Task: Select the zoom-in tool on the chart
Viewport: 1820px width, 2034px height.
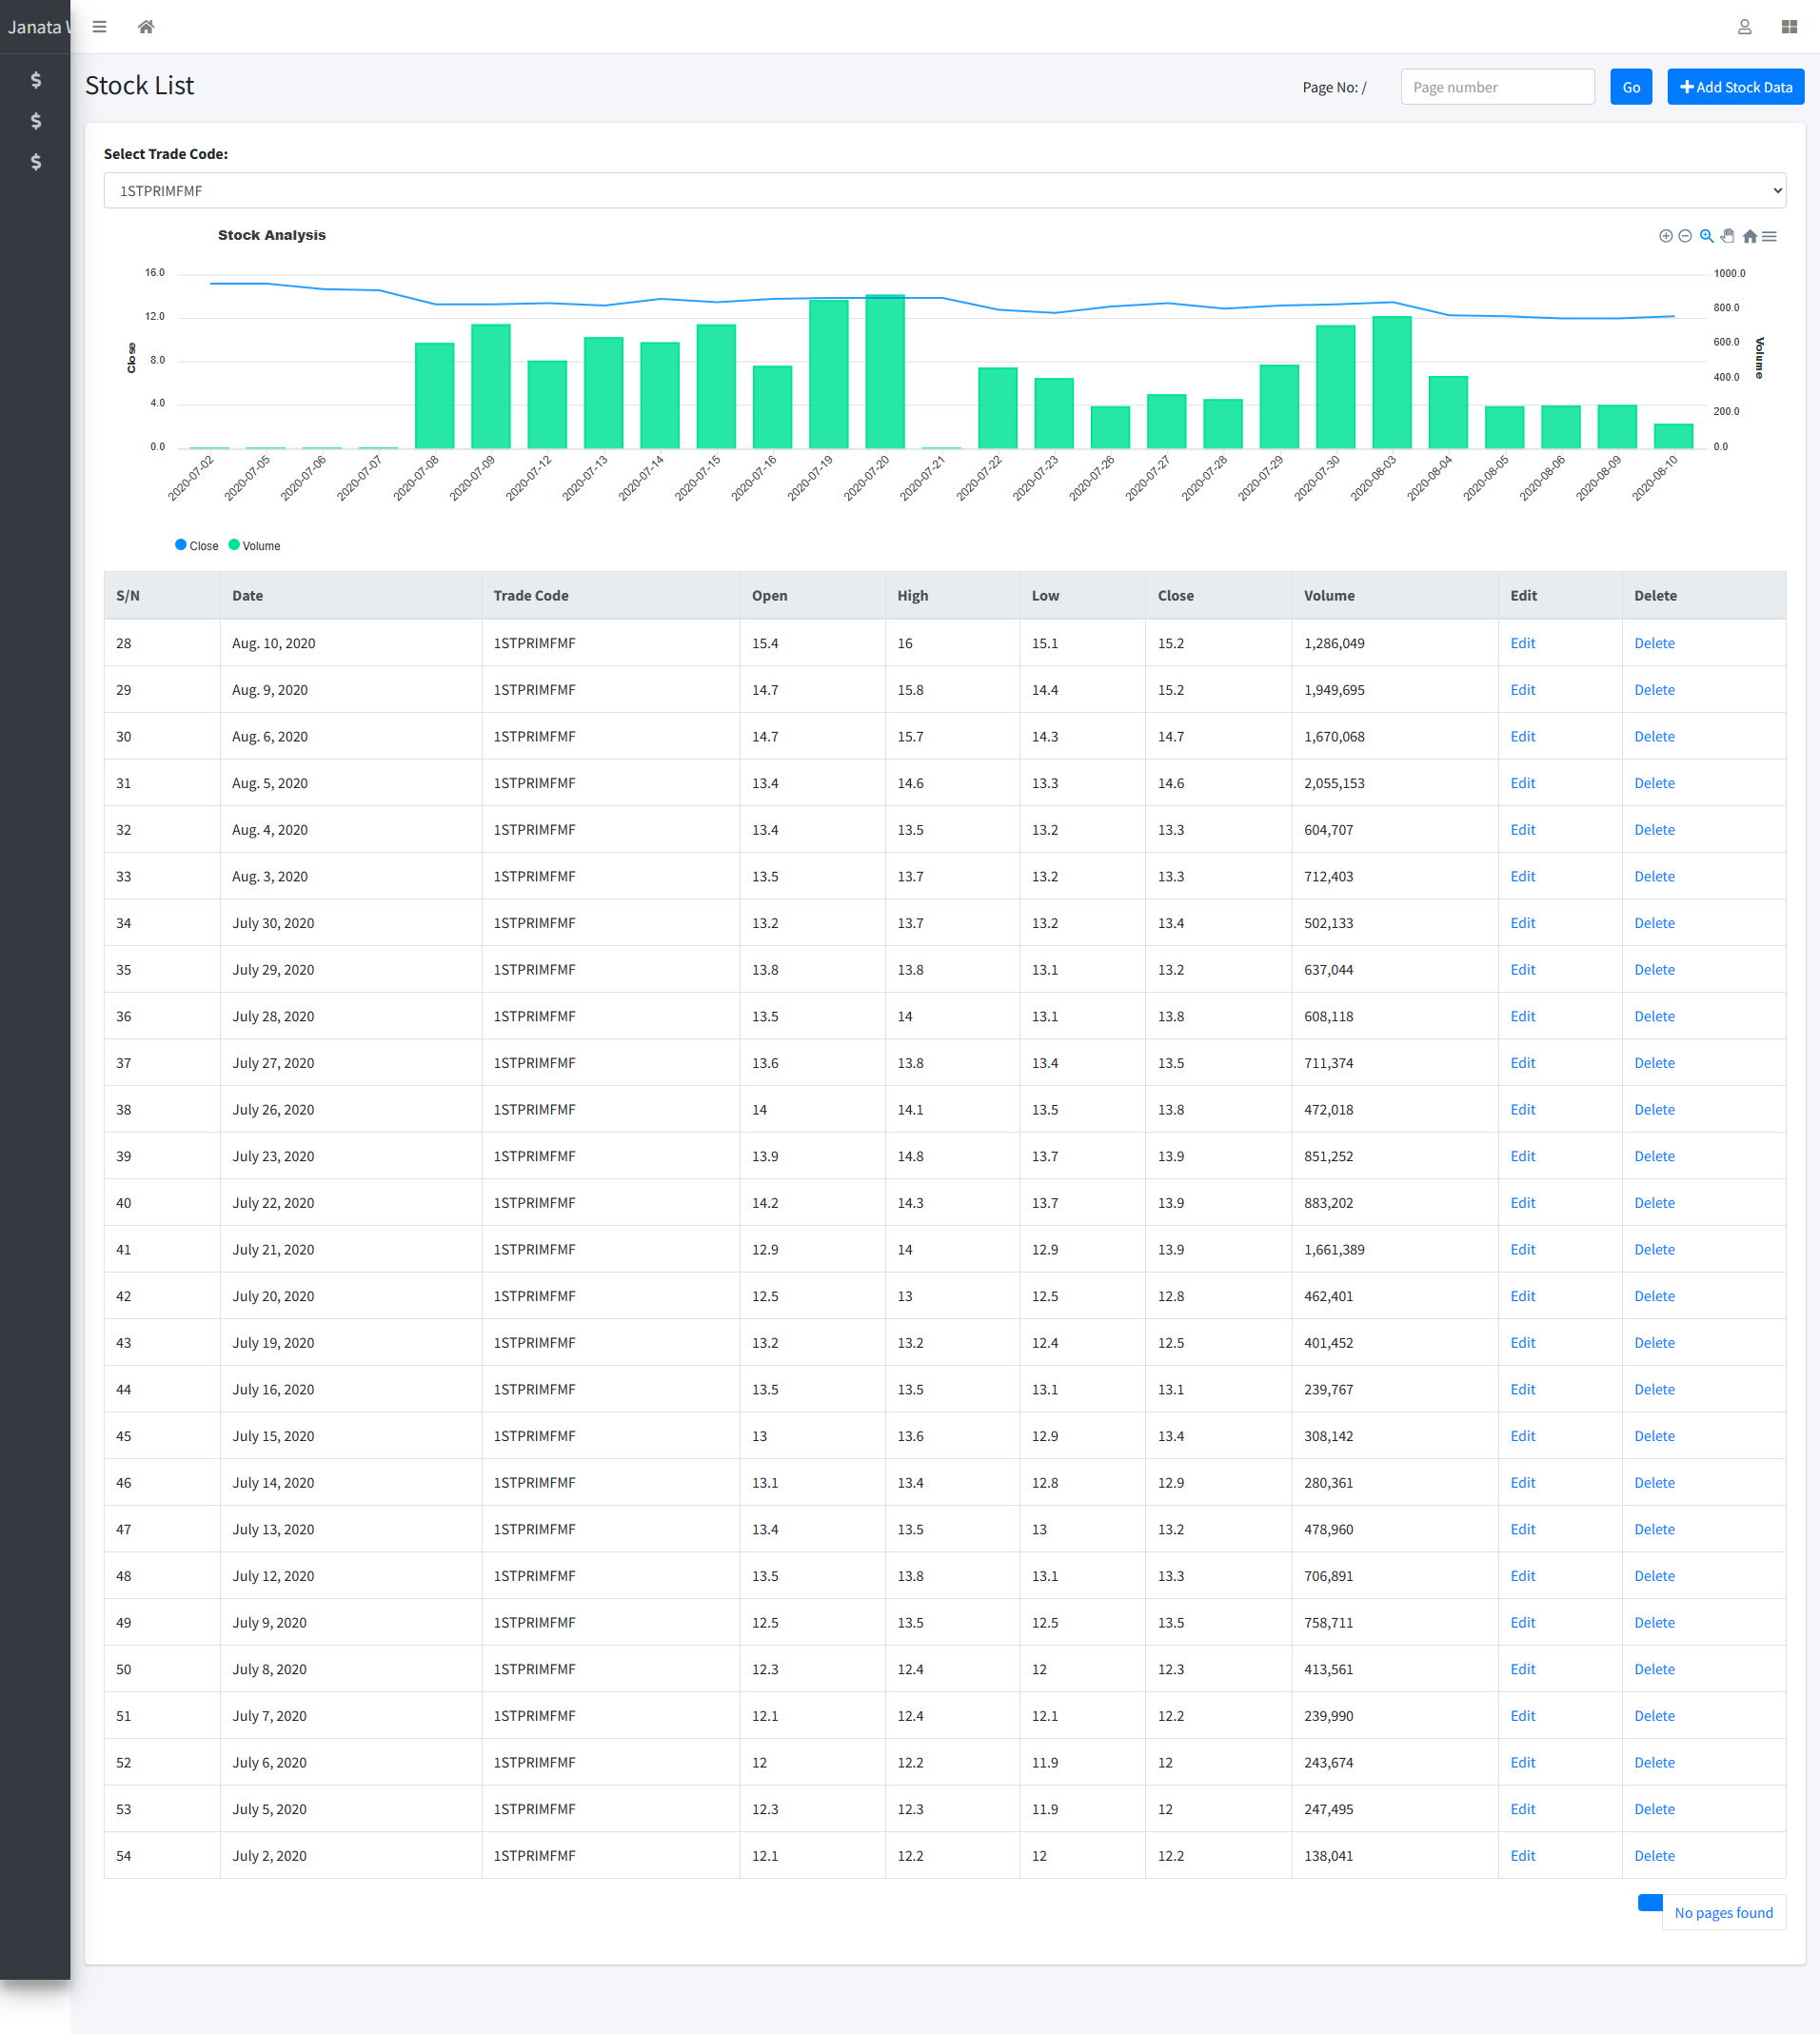Action: pyautogui.click(x=1666, y=236)
